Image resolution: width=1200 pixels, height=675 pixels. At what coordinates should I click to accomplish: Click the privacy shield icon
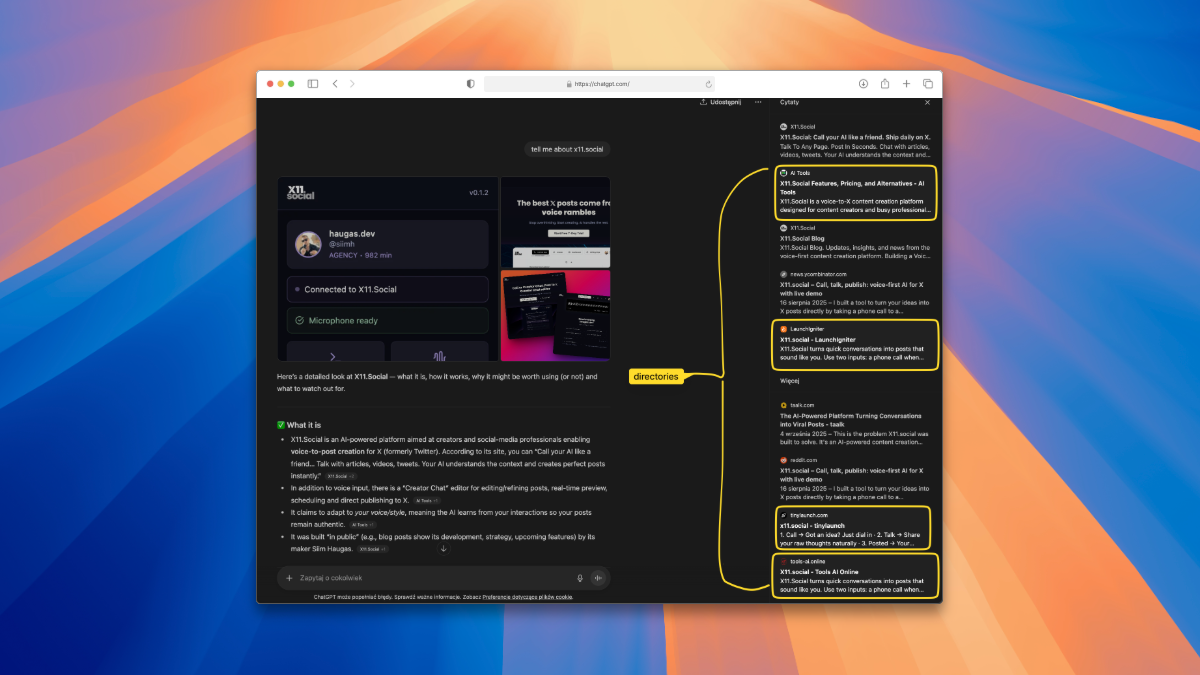click(x=471, y=84)
